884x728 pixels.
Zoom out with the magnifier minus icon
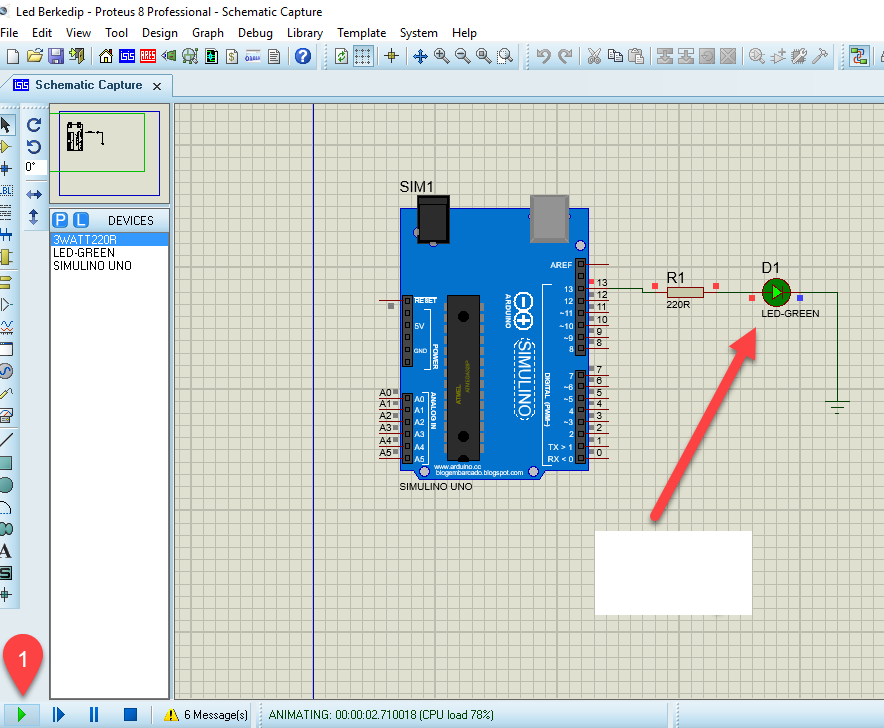click(462, 56)
